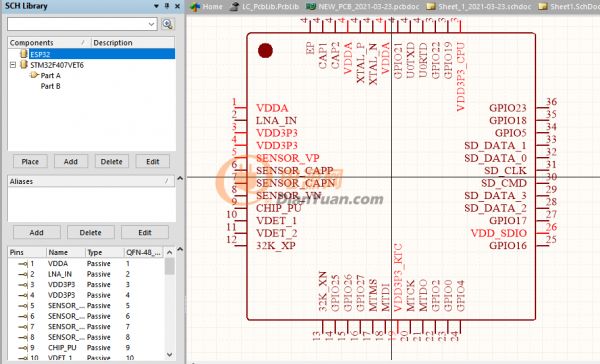The image size is (600, 364).
Task: Open SCH Library panel dropdown arrow menu
Action: (x=156, y=7)
